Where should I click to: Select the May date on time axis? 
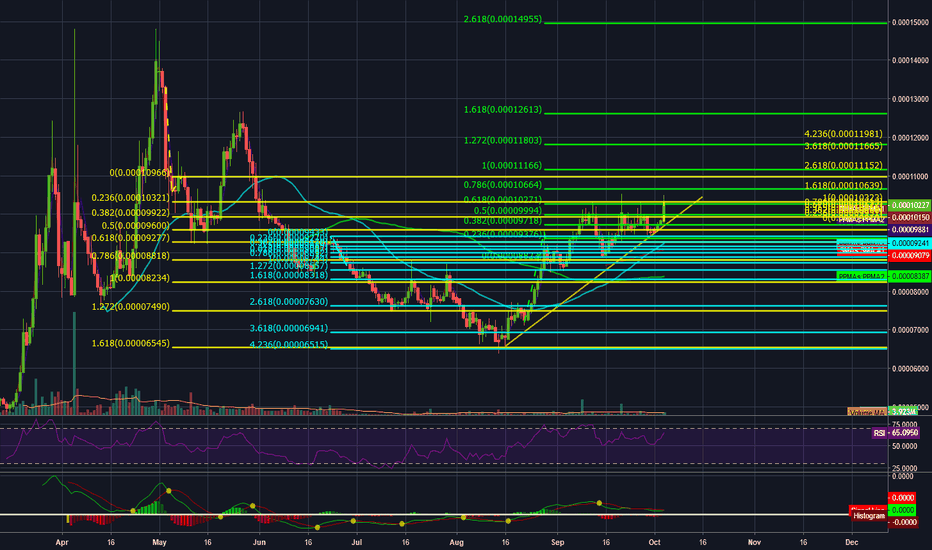click(159, 542)
